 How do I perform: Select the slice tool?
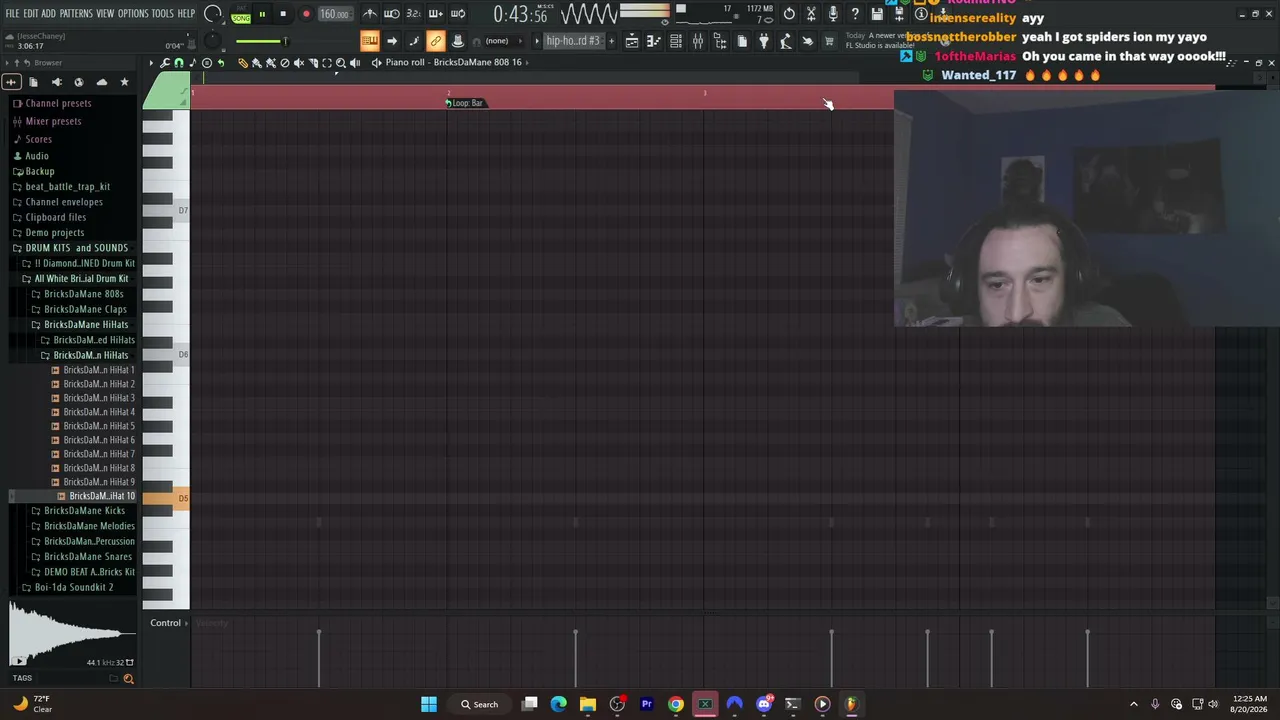(313, 63)
